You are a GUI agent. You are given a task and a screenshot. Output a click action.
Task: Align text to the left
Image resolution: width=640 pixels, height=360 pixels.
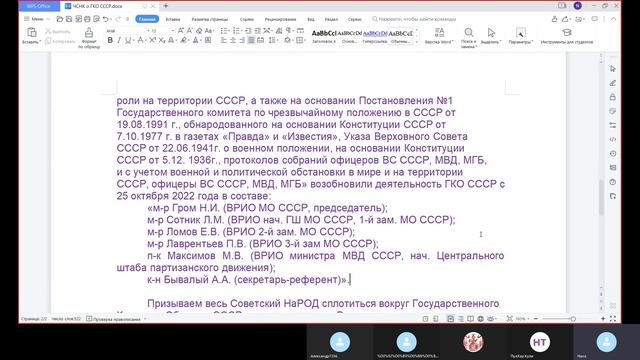224,40
